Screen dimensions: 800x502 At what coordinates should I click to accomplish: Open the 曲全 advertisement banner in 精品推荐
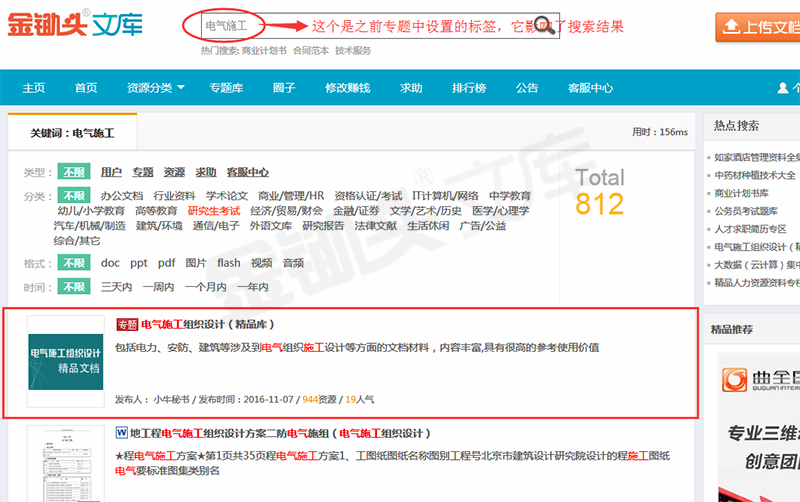[756, 420]
